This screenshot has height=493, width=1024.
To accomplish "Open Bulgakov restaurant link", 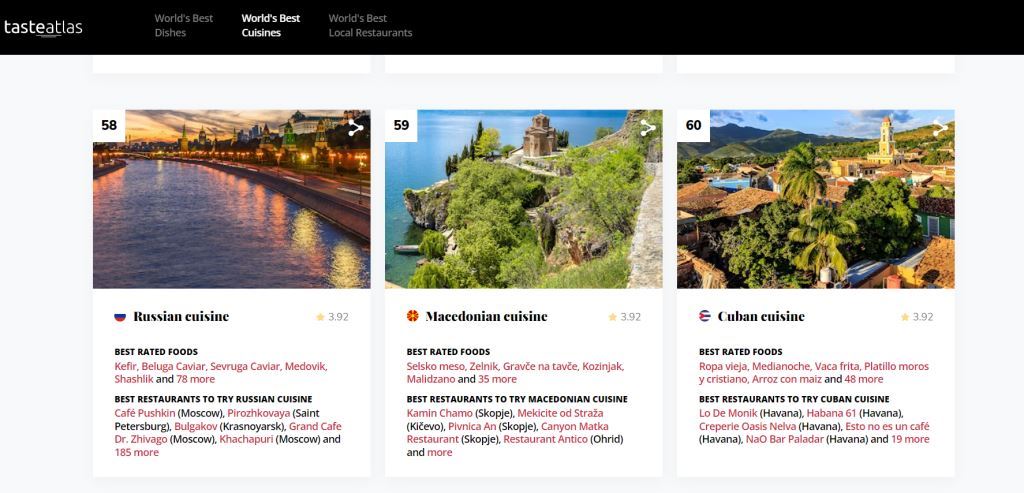I will tap(195, 426).
